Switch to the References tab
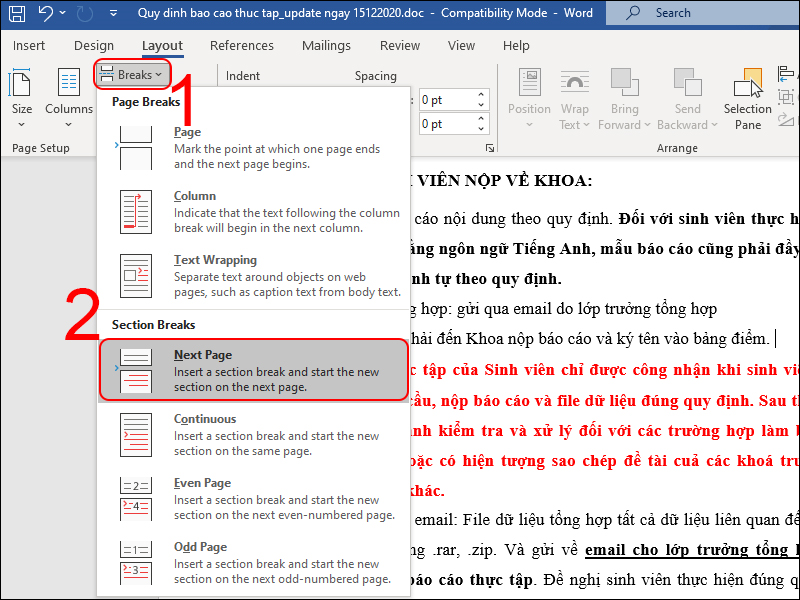Screen dimensions: 800x600 coord(241,46)
